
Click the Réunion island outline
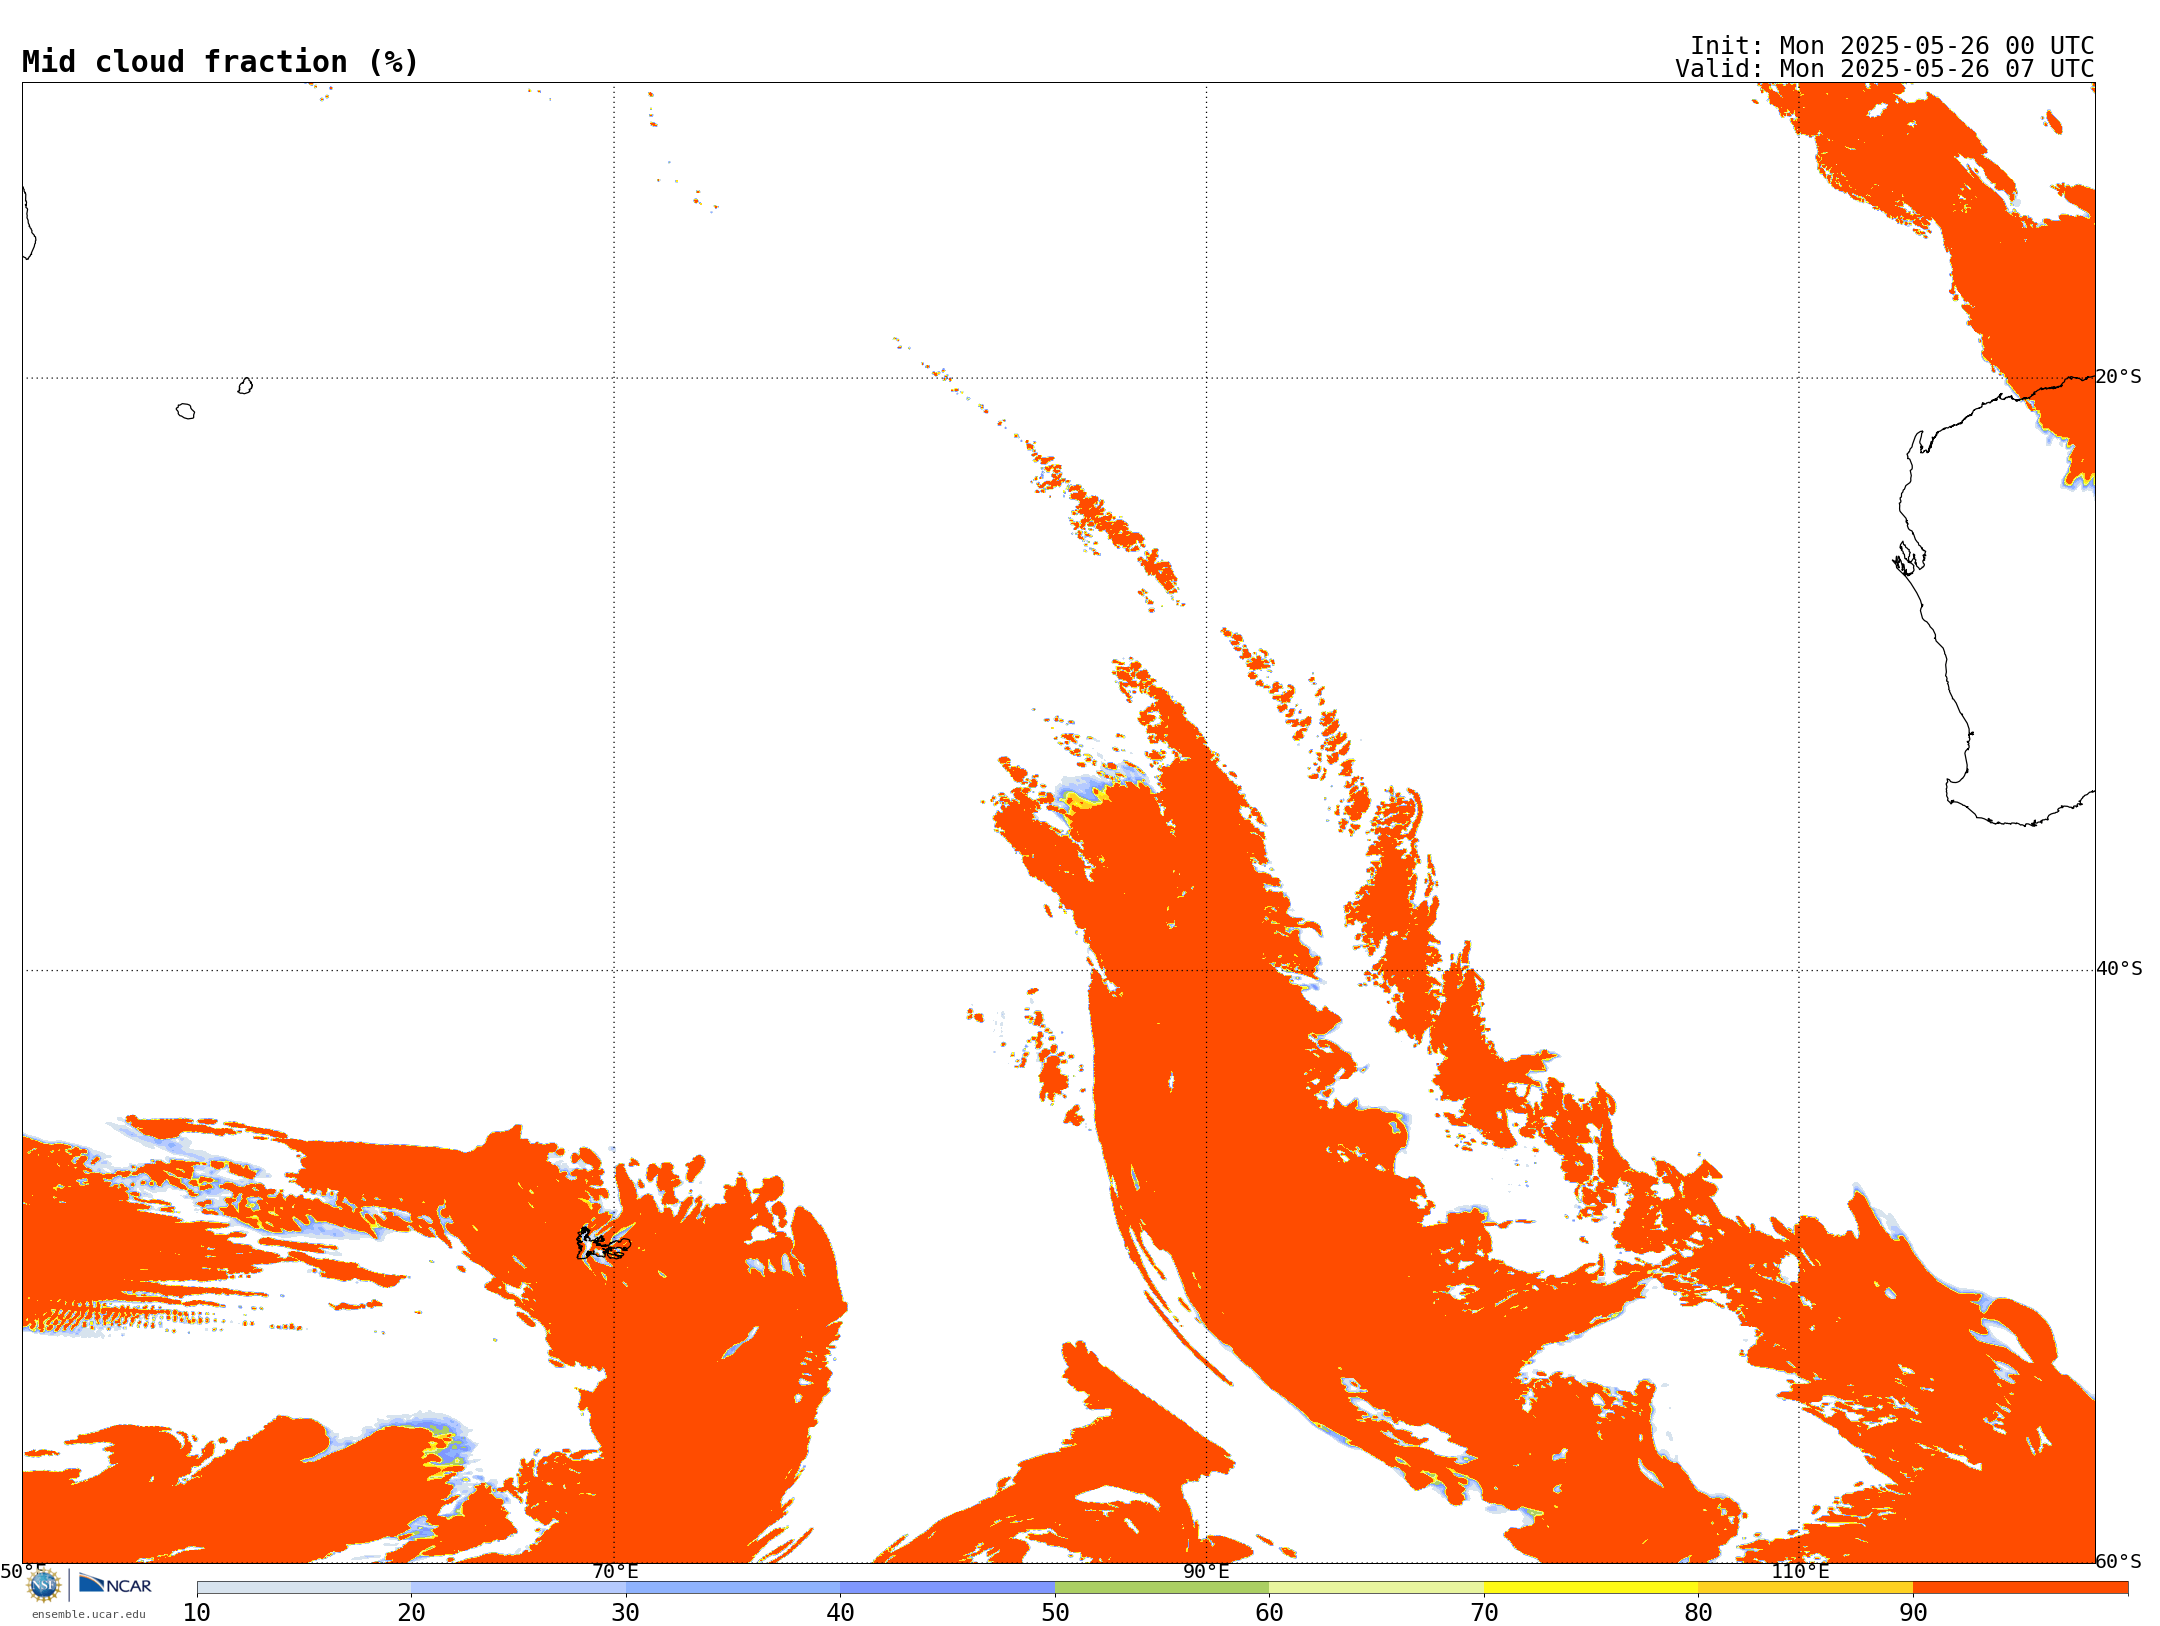point(185,411)
